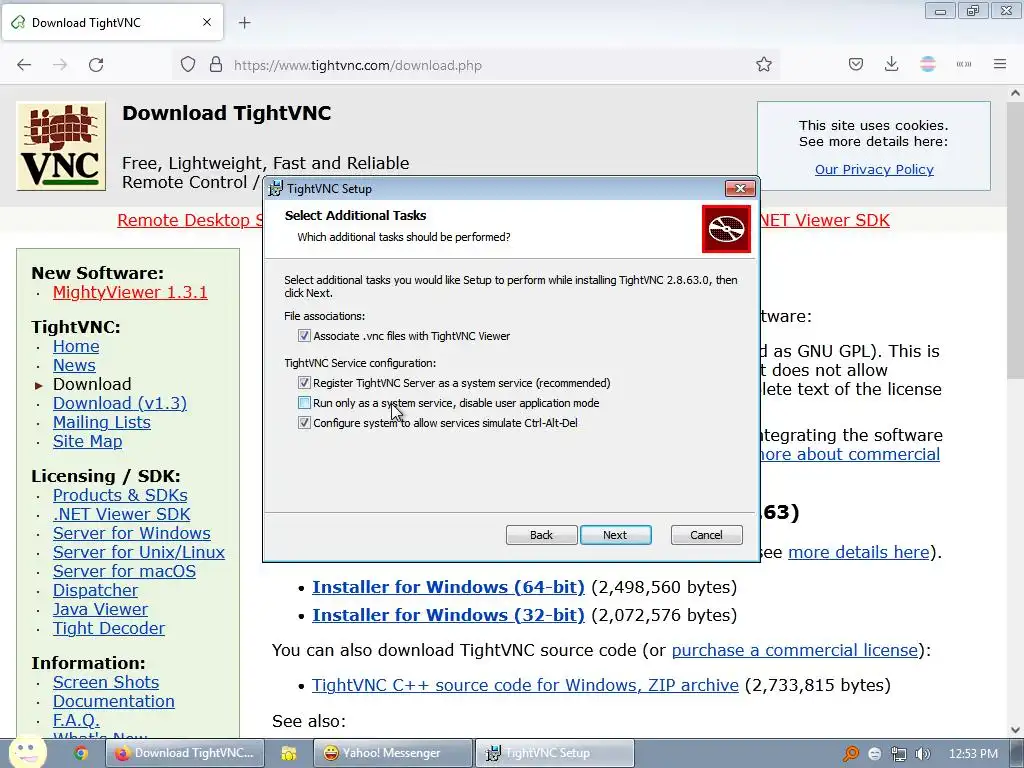Uncheck Register TightVNC Server as system service

point(304,383)
